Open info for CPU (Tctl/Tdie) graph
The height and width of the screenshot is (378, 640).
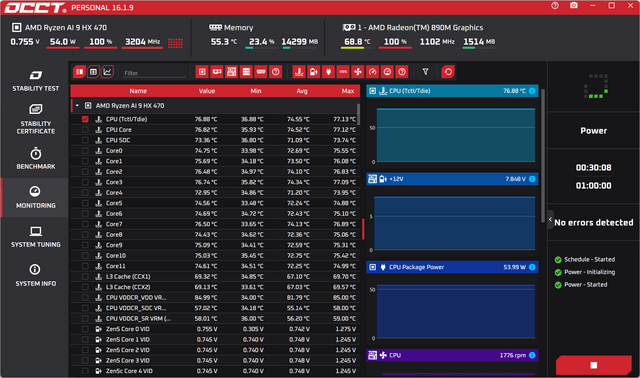[x=532, y=91]
